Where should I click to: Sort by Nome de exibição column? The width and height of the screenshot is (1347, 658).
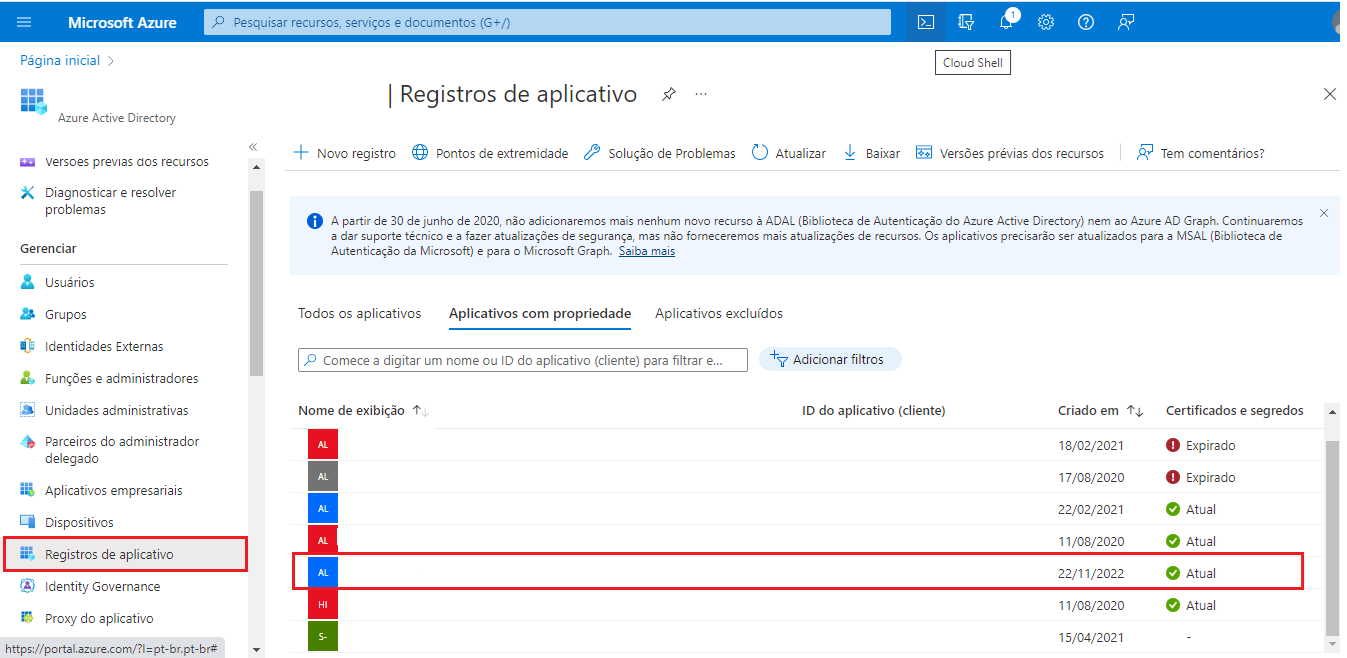363,410
